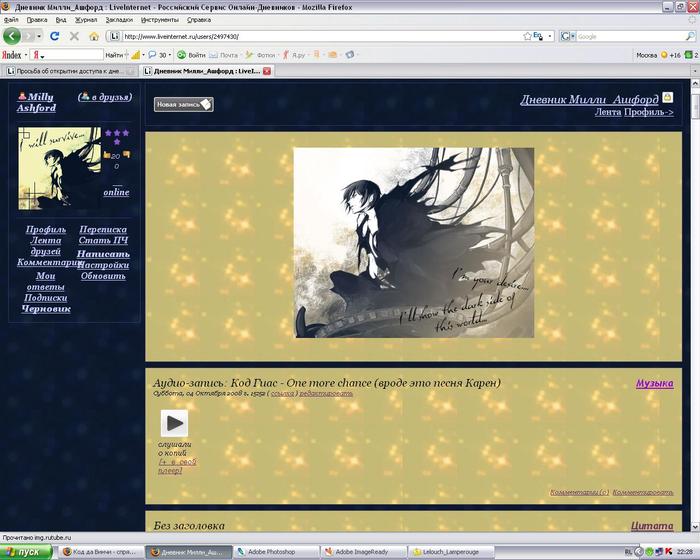Open the rating bars dropdown arrow
The image size is (700, 560).
(143, 55)
